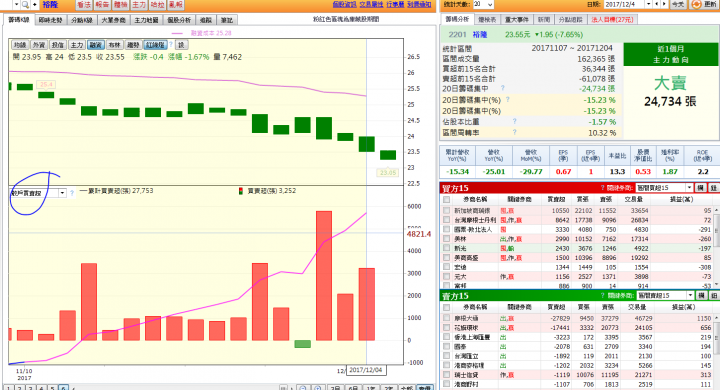Toggle the 外資 chart overlay

[x=39, y=45]
